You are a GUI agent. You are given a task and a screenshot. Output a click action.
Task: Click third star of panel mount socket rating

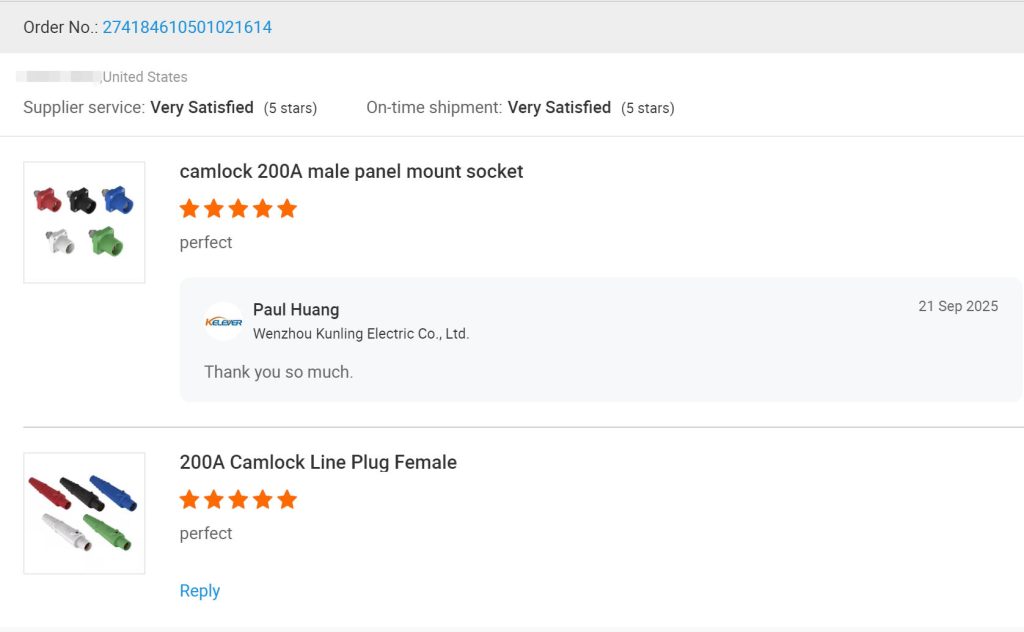238,209
